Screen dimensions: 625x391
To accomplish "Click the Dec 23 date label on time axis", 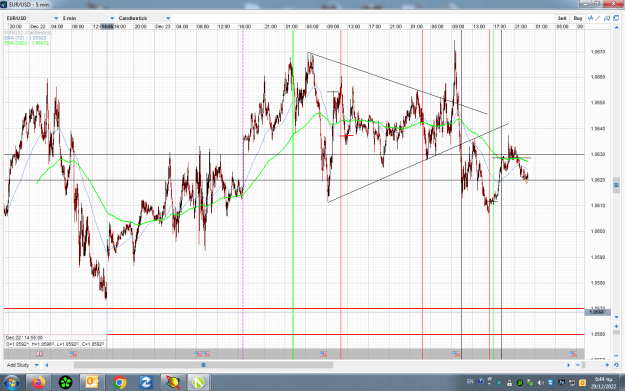I will pos(163,27).
